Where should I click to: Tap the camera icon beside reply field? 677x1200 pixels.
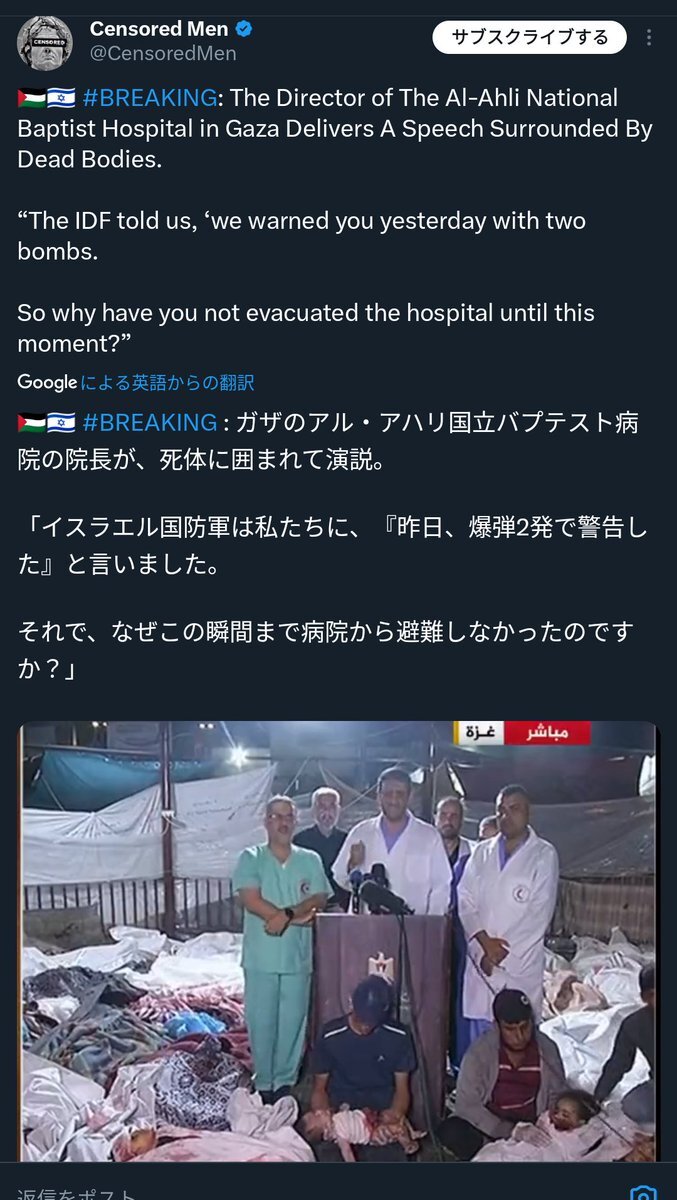(645, 1192)
